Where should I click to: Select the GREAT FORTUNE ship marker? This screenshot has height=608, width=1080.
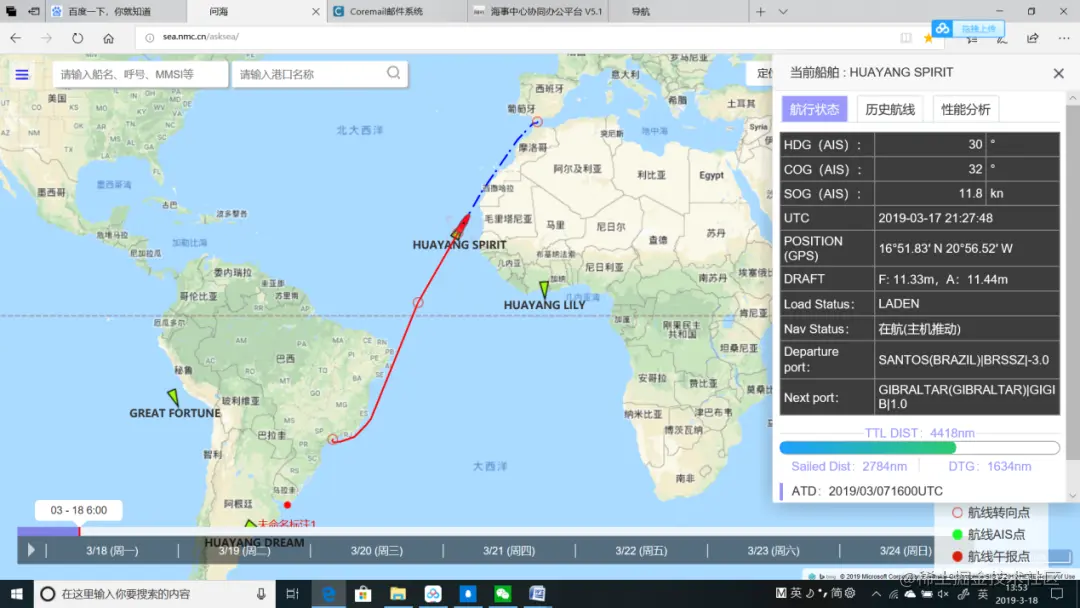click(x=173, y=397)
